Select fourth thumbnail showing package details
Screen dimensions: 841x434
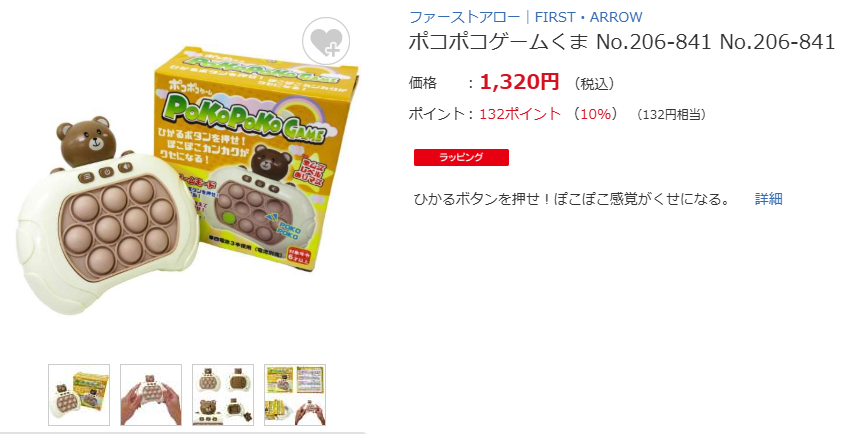(294, 395)
